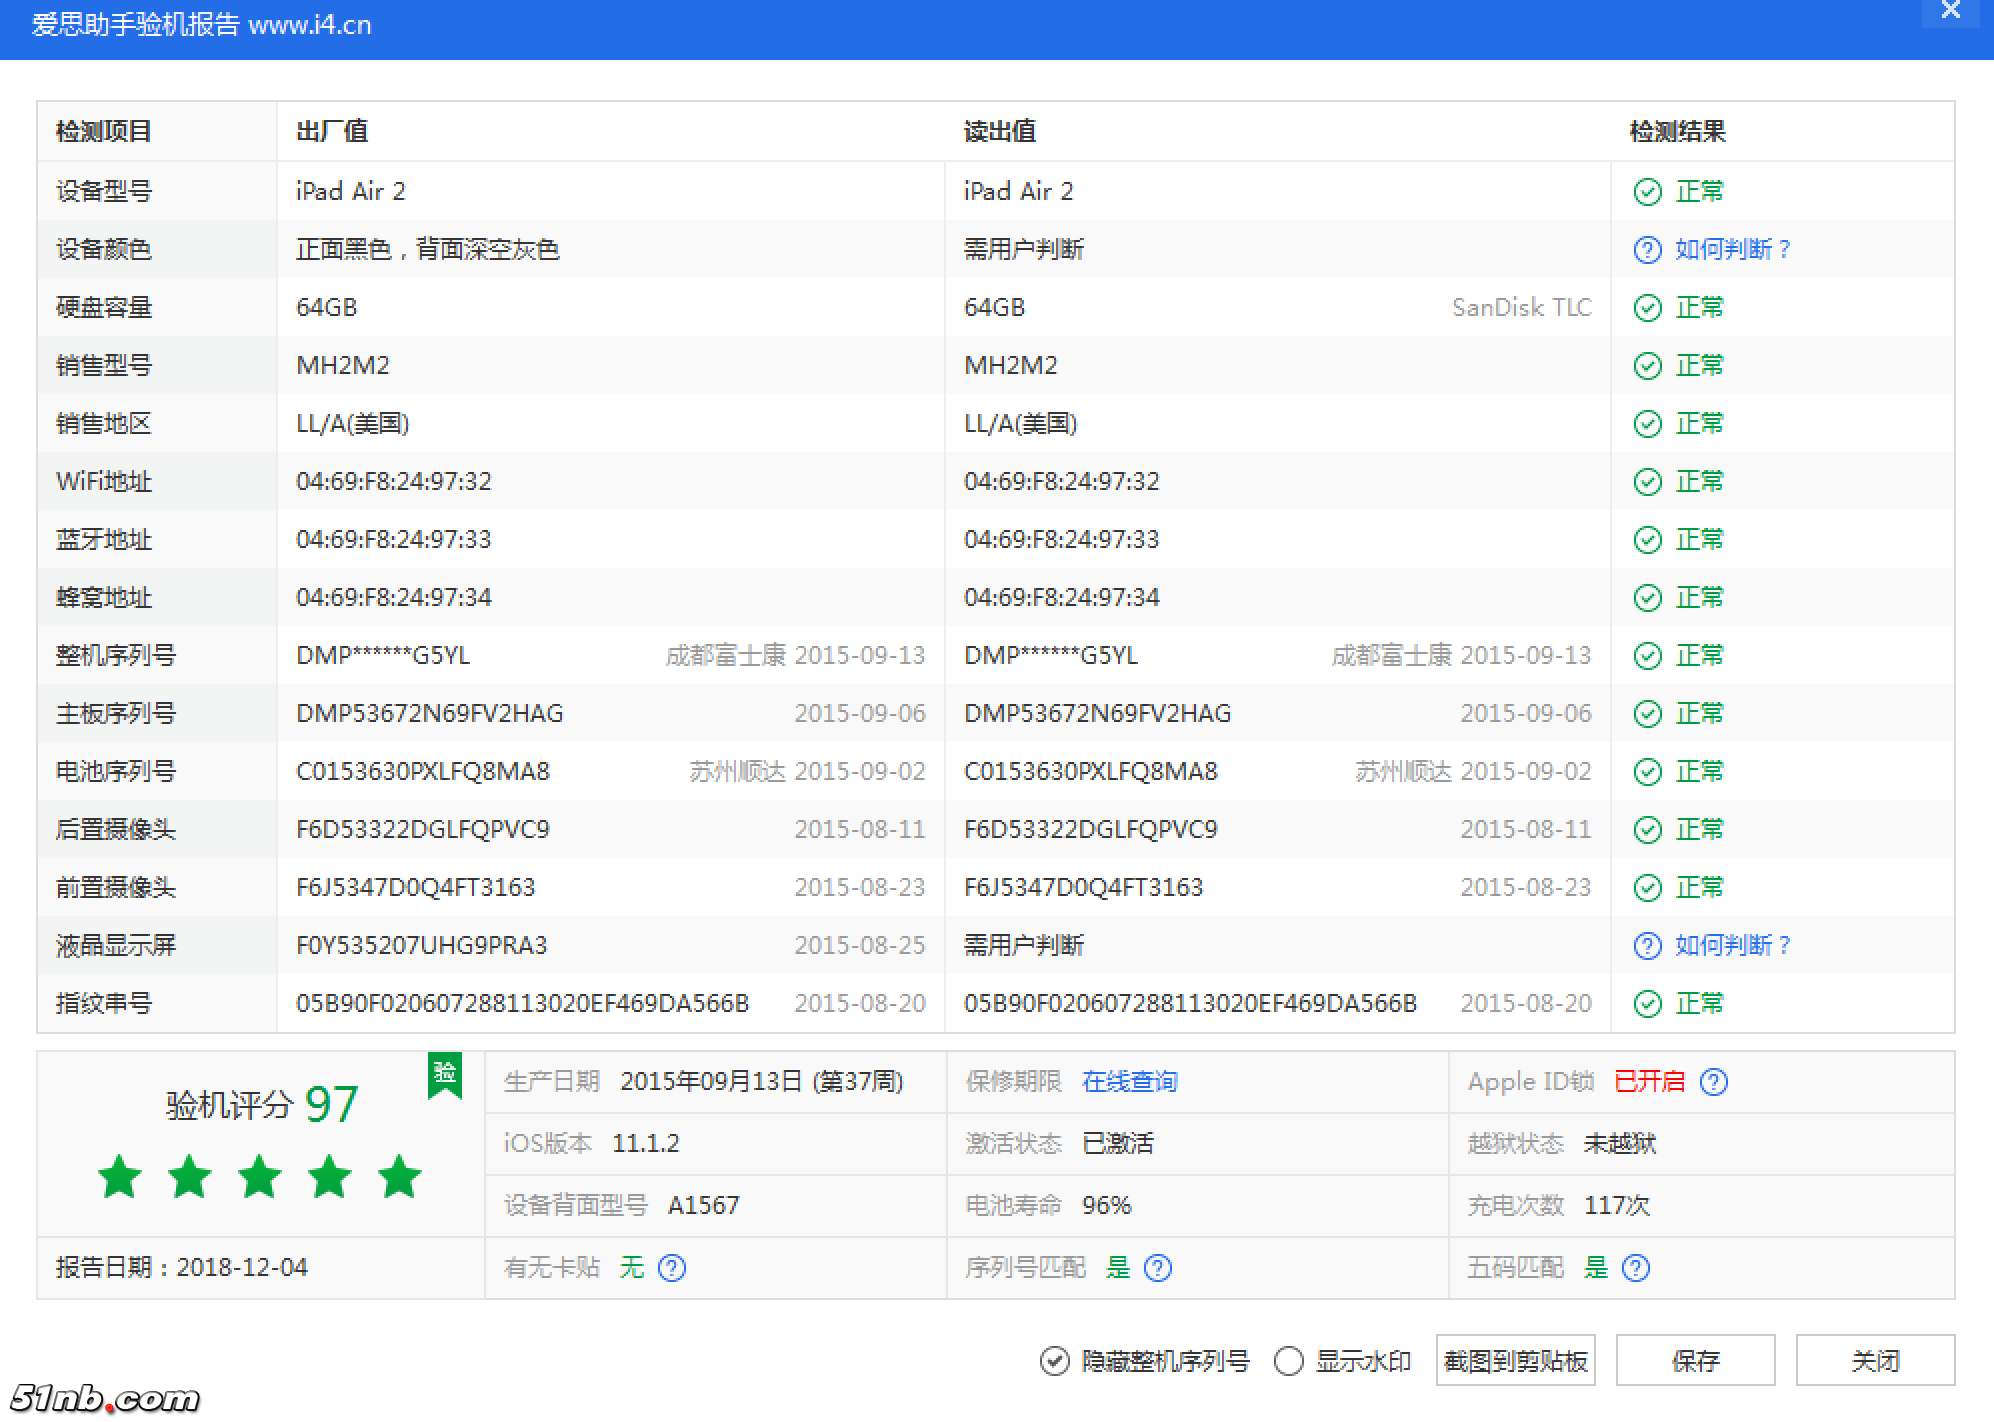The image size is (1994, 1422).
Task: Click 已开启 Apple ID lock status
Action: point(1650,1082)
